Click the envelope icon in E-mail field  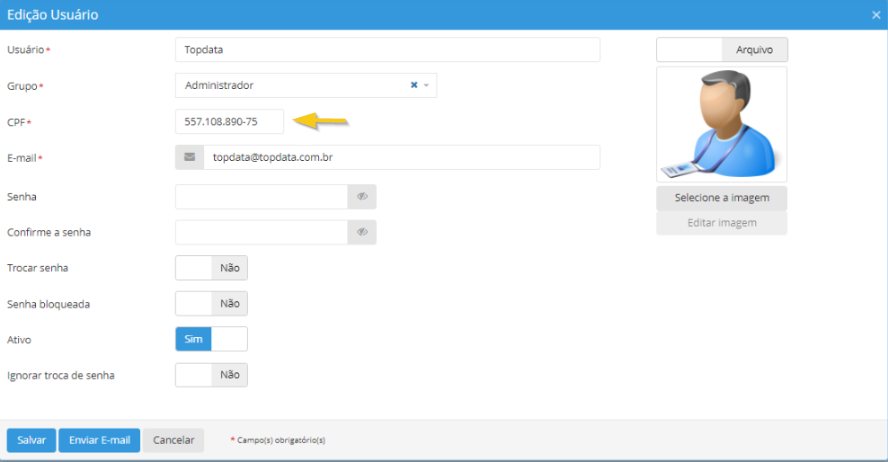(x=189, y=158)
